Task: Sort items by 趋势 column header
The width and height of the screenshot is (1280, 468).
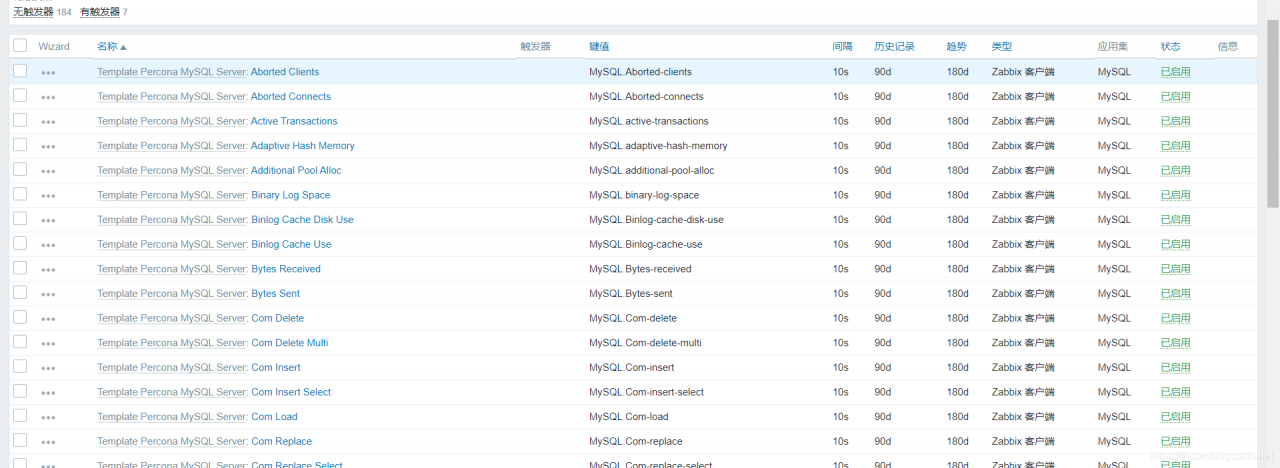Action: coord(957,47)
